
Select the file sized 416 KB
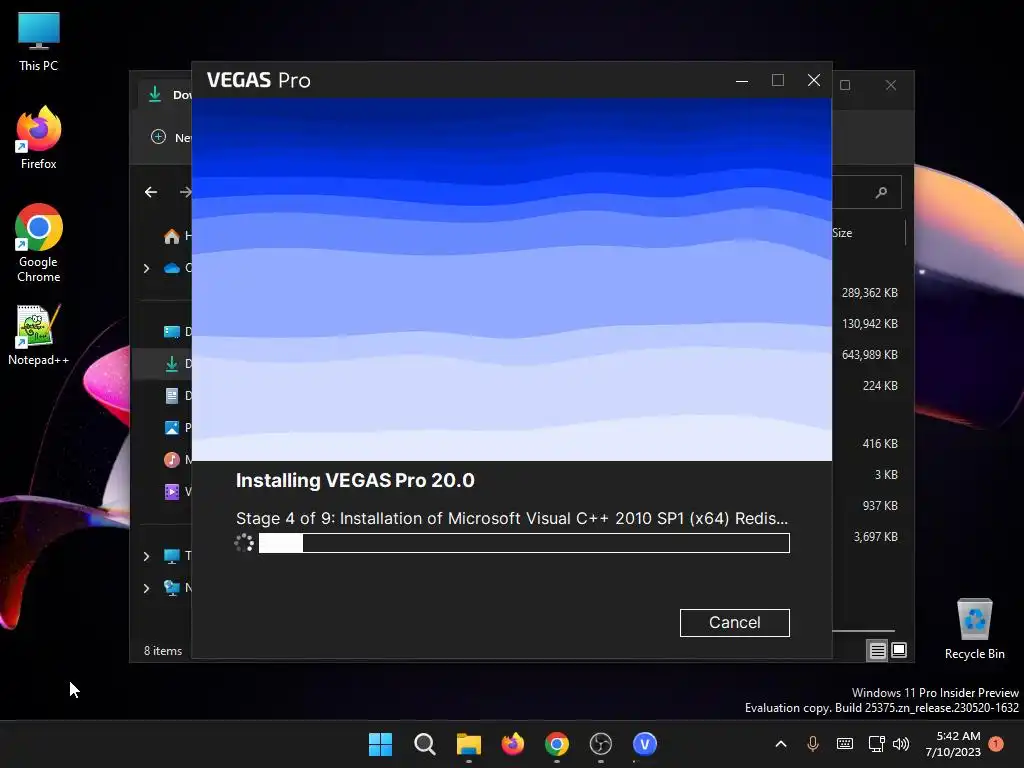pos(879,443)
